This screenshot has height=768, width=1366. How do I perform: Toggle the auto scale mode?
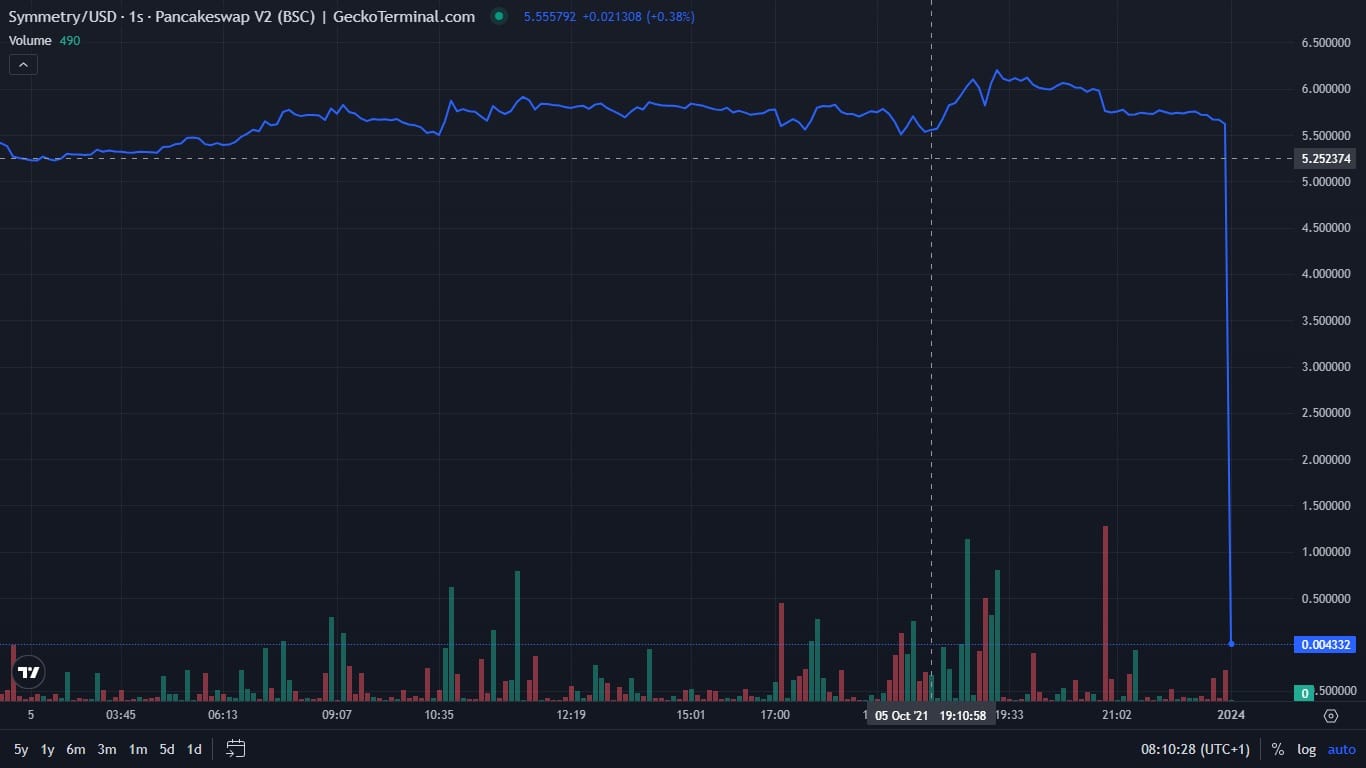click(1341, 749)
